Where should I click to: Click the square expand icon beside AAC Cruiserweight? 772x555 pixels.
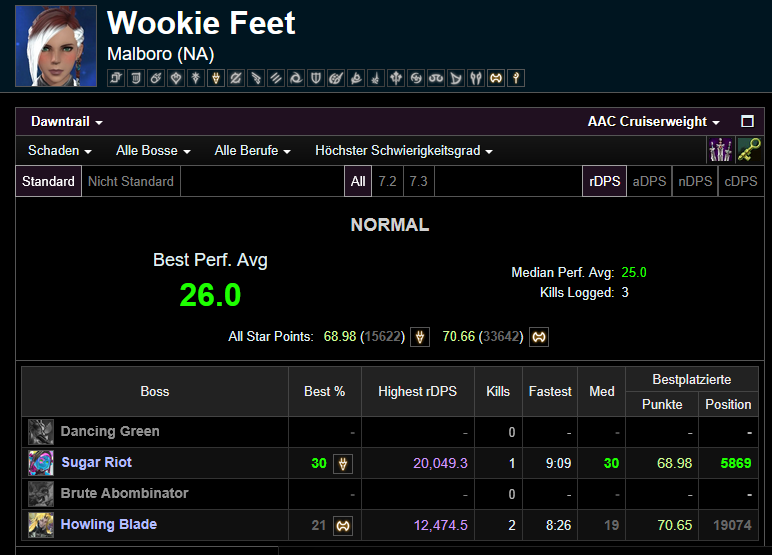click(x=747, y=121)
